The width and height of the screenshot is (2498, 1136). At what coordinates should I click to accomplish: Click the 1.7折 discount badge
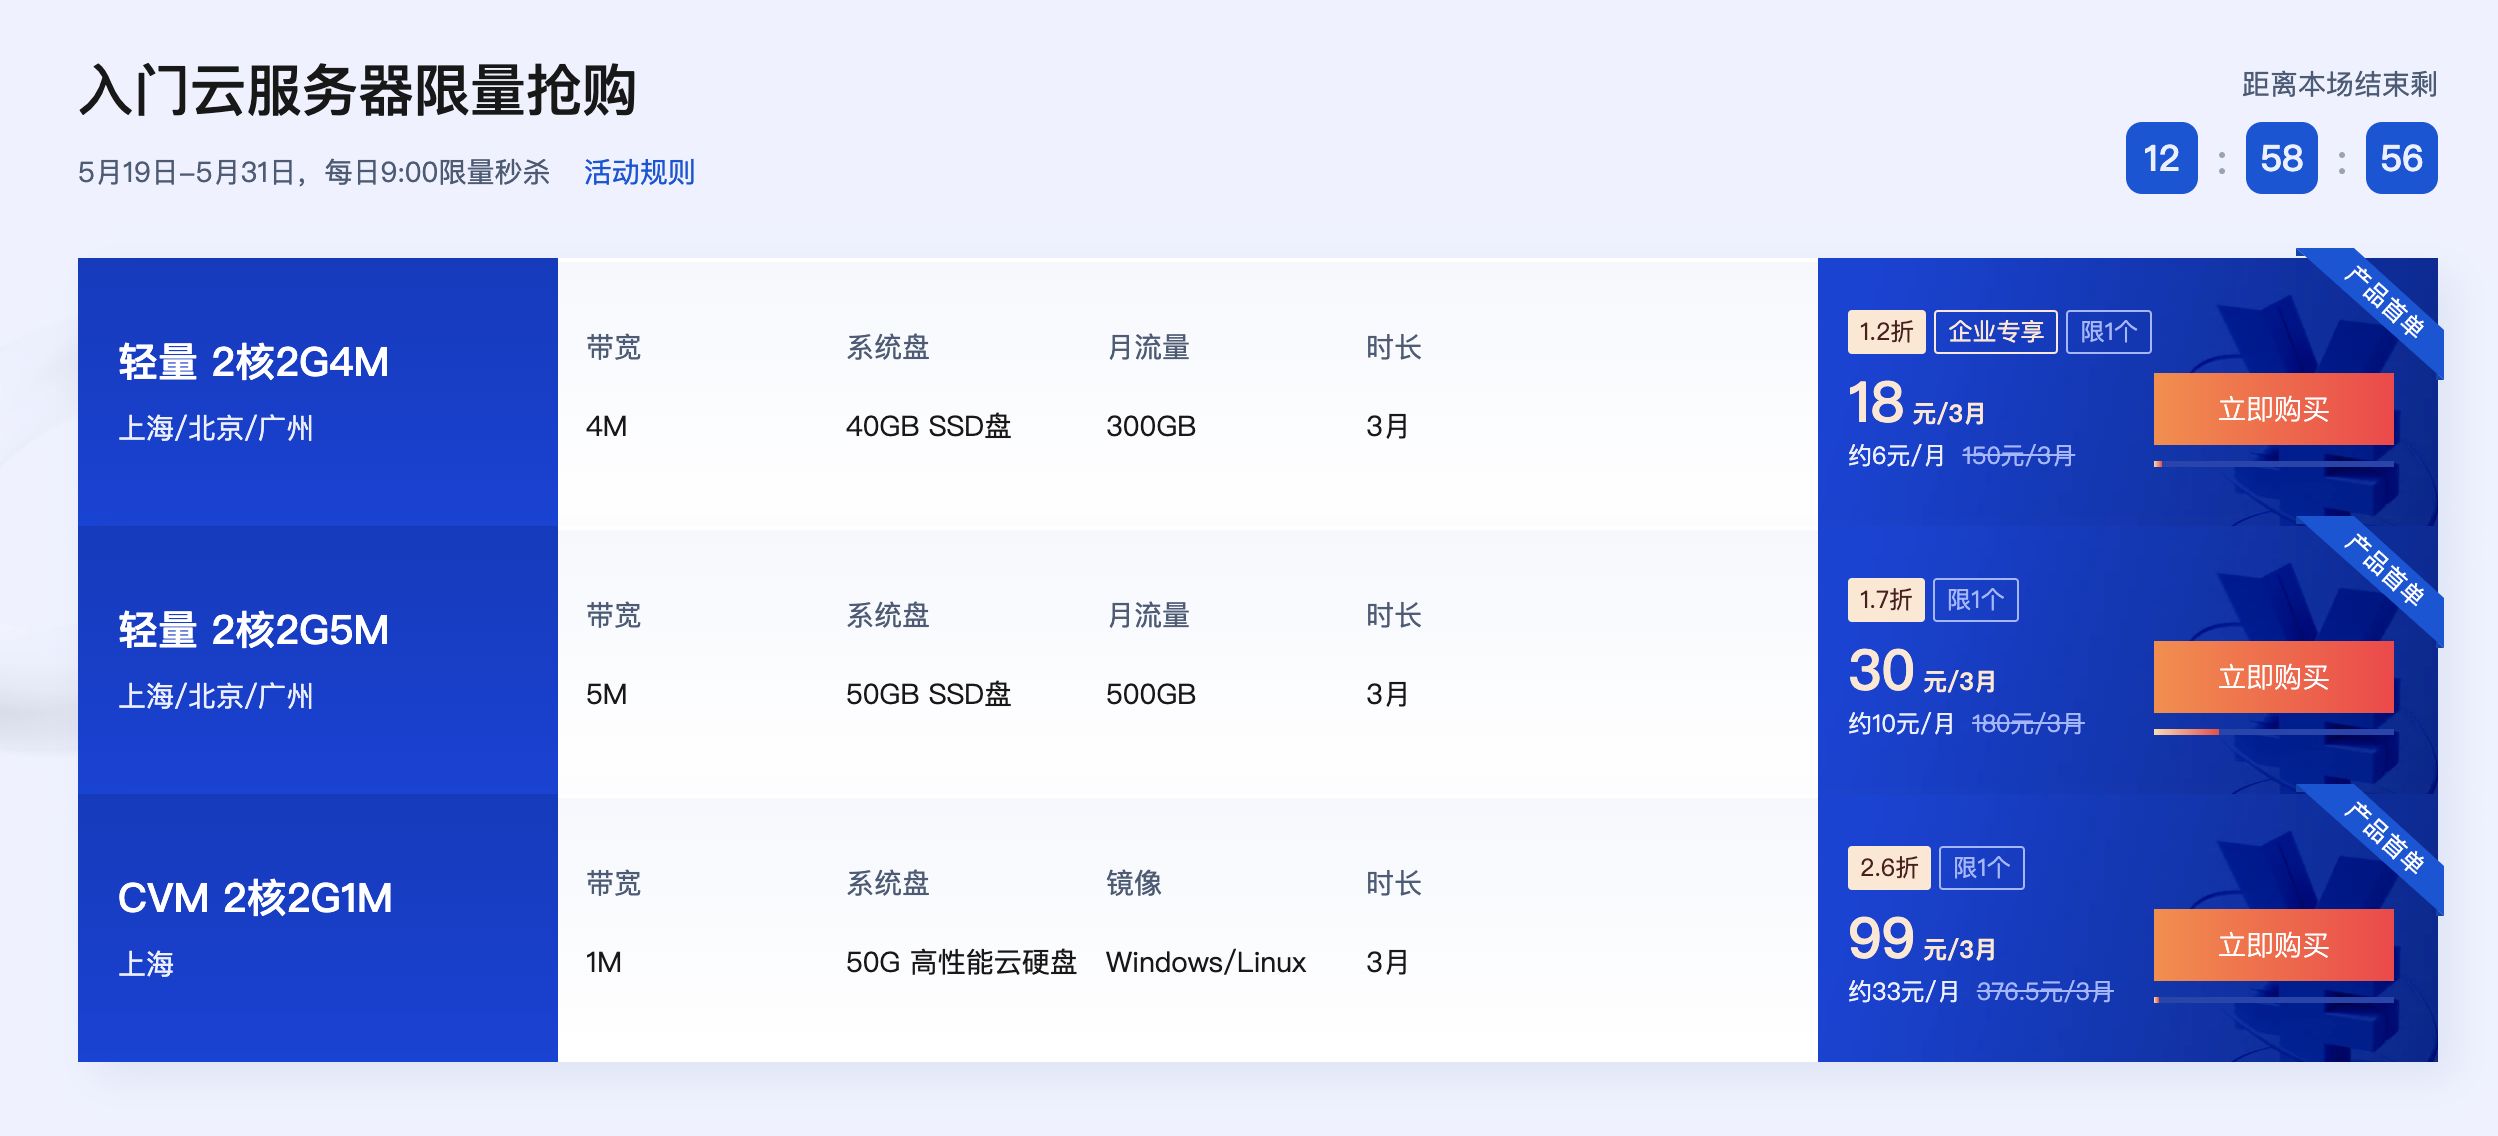(x=1886, y=600)
